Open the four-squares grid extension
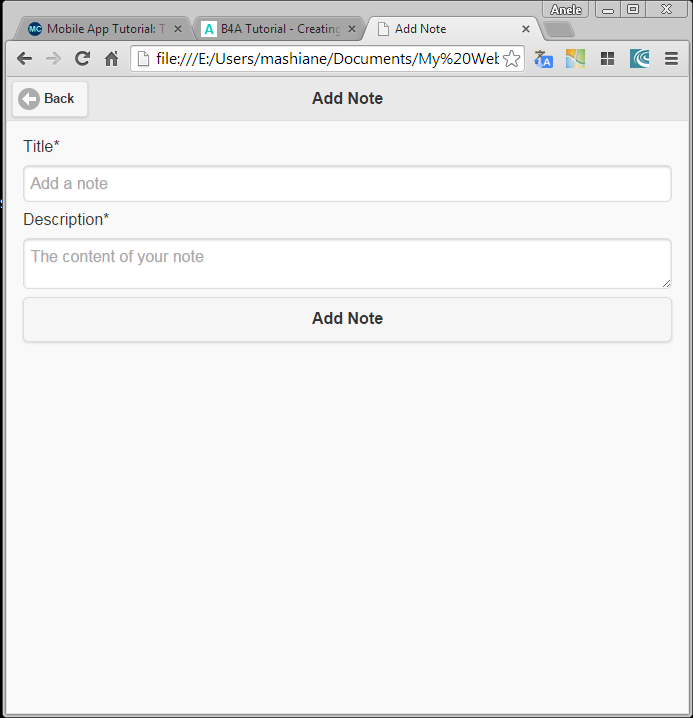The height and width of the screenshot is (718, 693). [x=607, y=59]
